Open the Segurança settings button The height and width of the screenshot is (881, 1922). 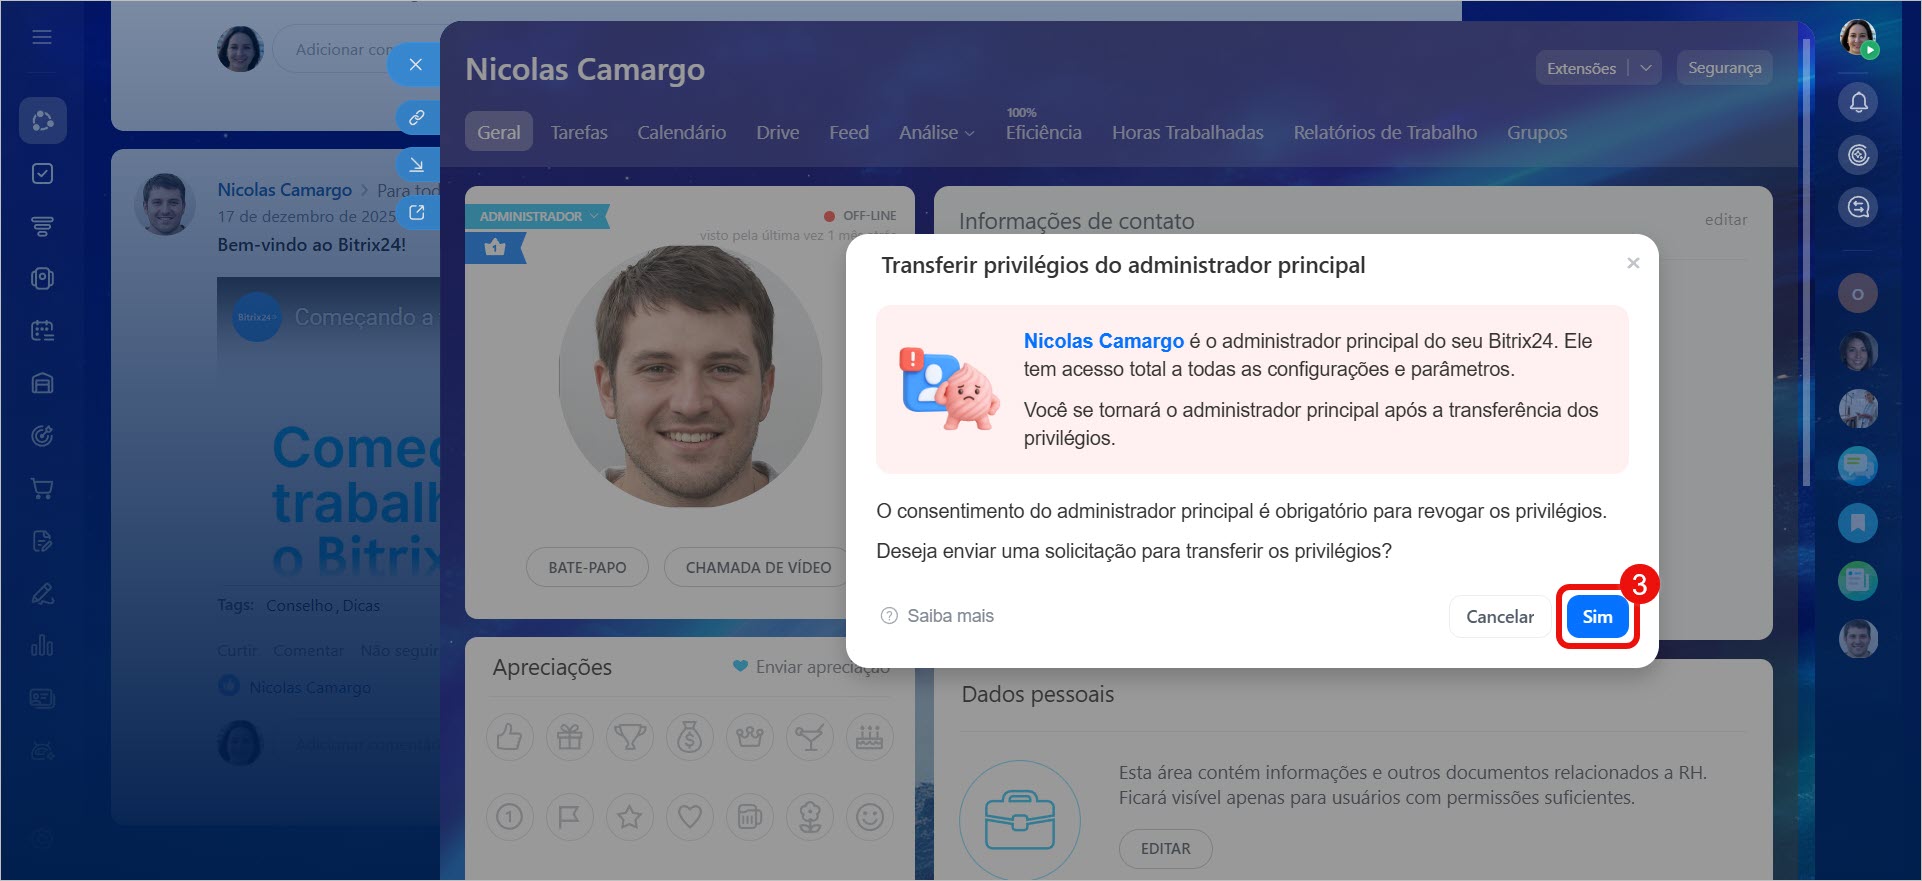point(1724,68)
